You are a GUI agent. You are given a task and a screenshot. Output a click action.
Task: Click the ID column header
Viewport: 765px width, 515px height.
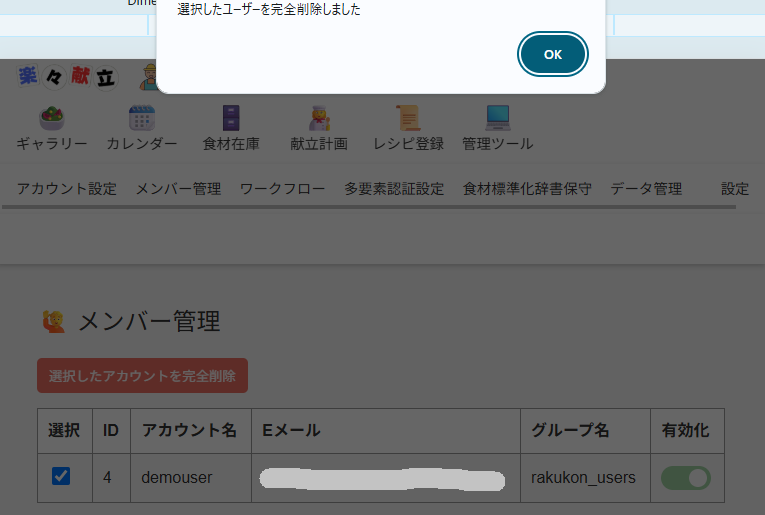pyautogui.click(x=111, y=430)
